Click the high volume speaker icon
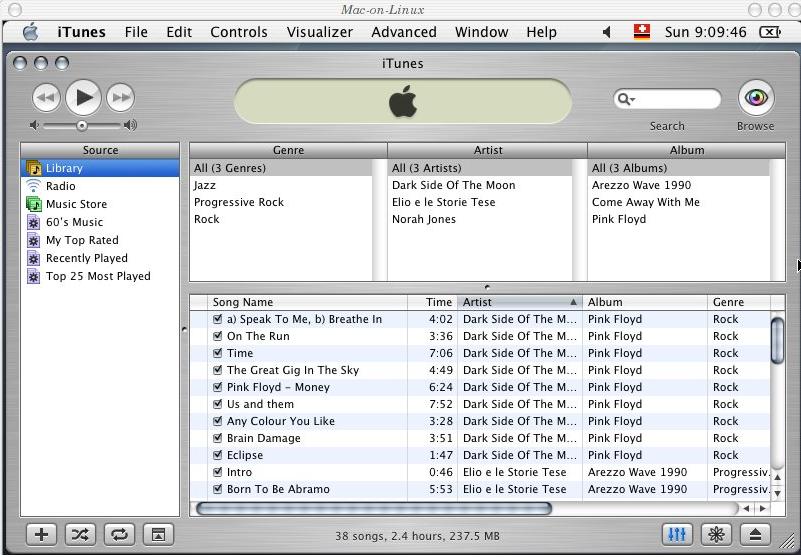This screenshot has width=801, height=557. pyautogui.click(x=130, y=125)
